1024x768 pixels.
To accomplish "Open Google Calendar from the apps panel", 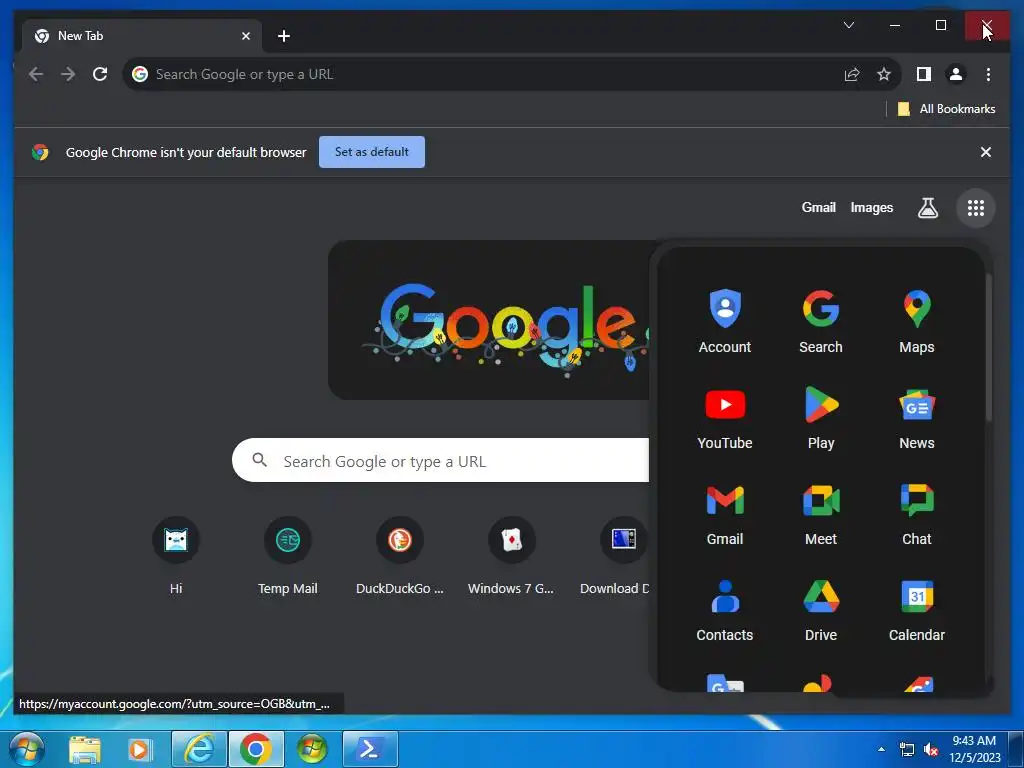I will 916,610.
